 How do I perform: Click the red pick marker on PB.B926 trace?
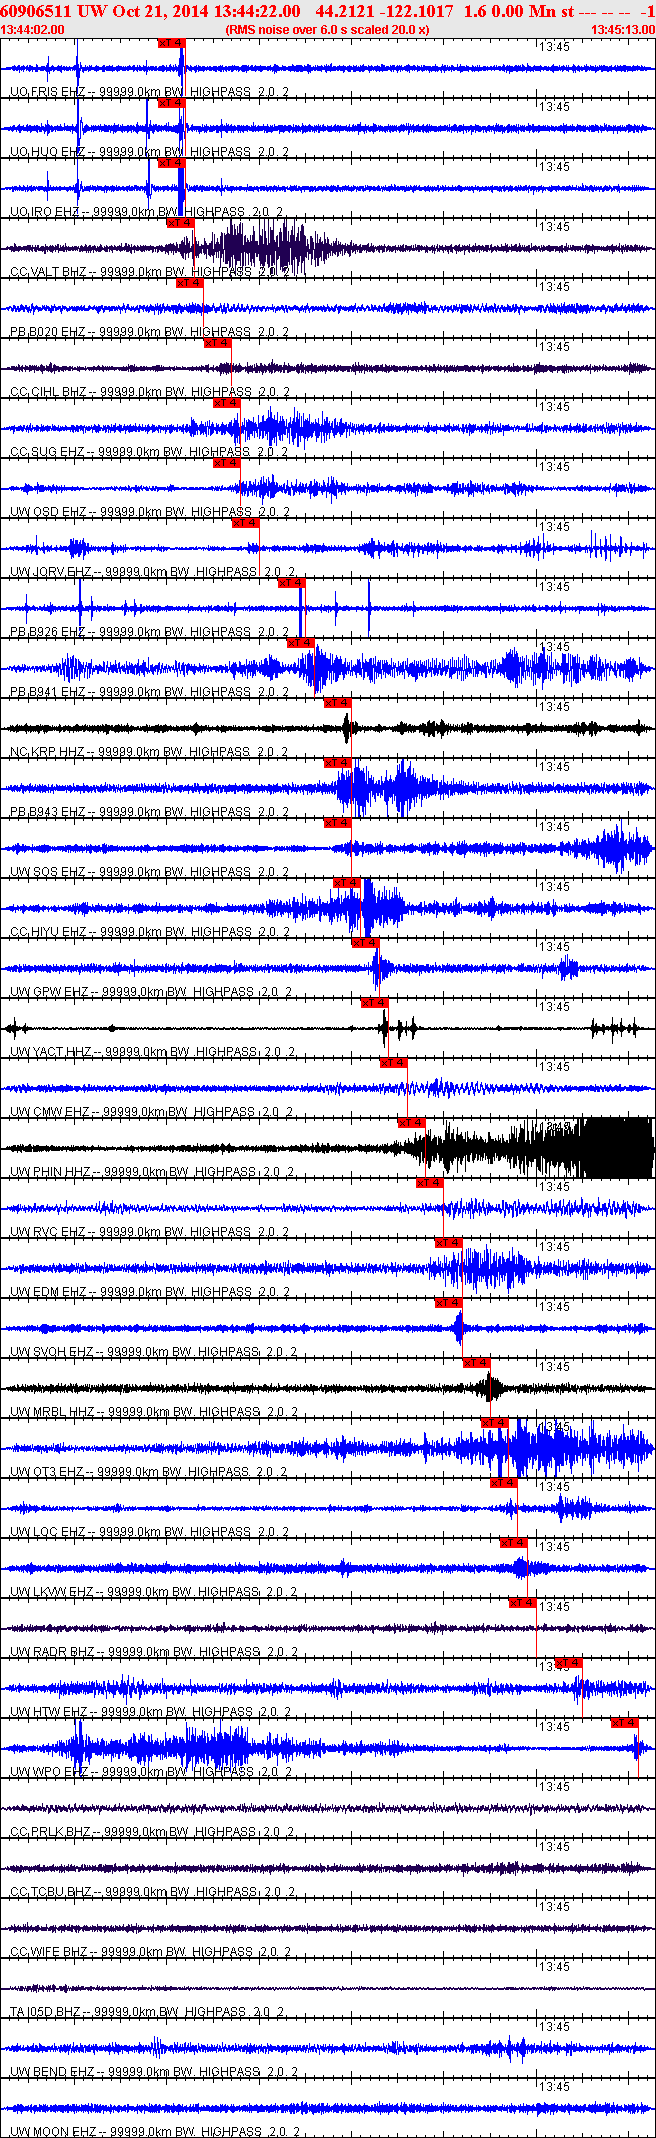click(291, 583)
